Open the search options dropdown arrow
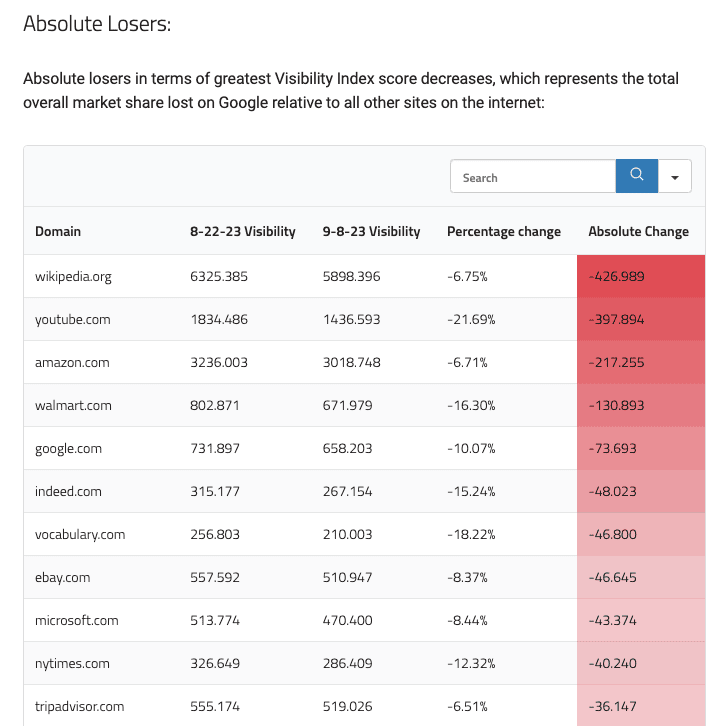 (x=675, y=176)
